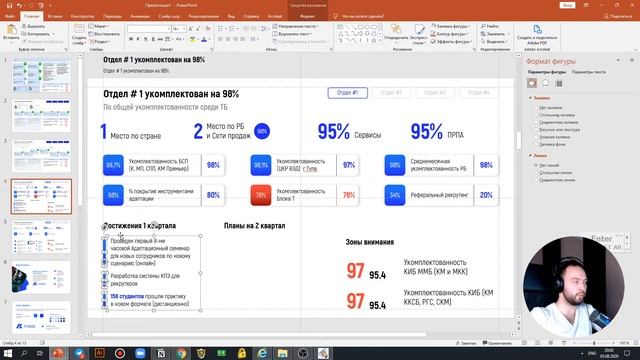This screenshot has width=640, height=360.
Task: Toggle underline (Ч) formatting
Action: click(145, 39)
